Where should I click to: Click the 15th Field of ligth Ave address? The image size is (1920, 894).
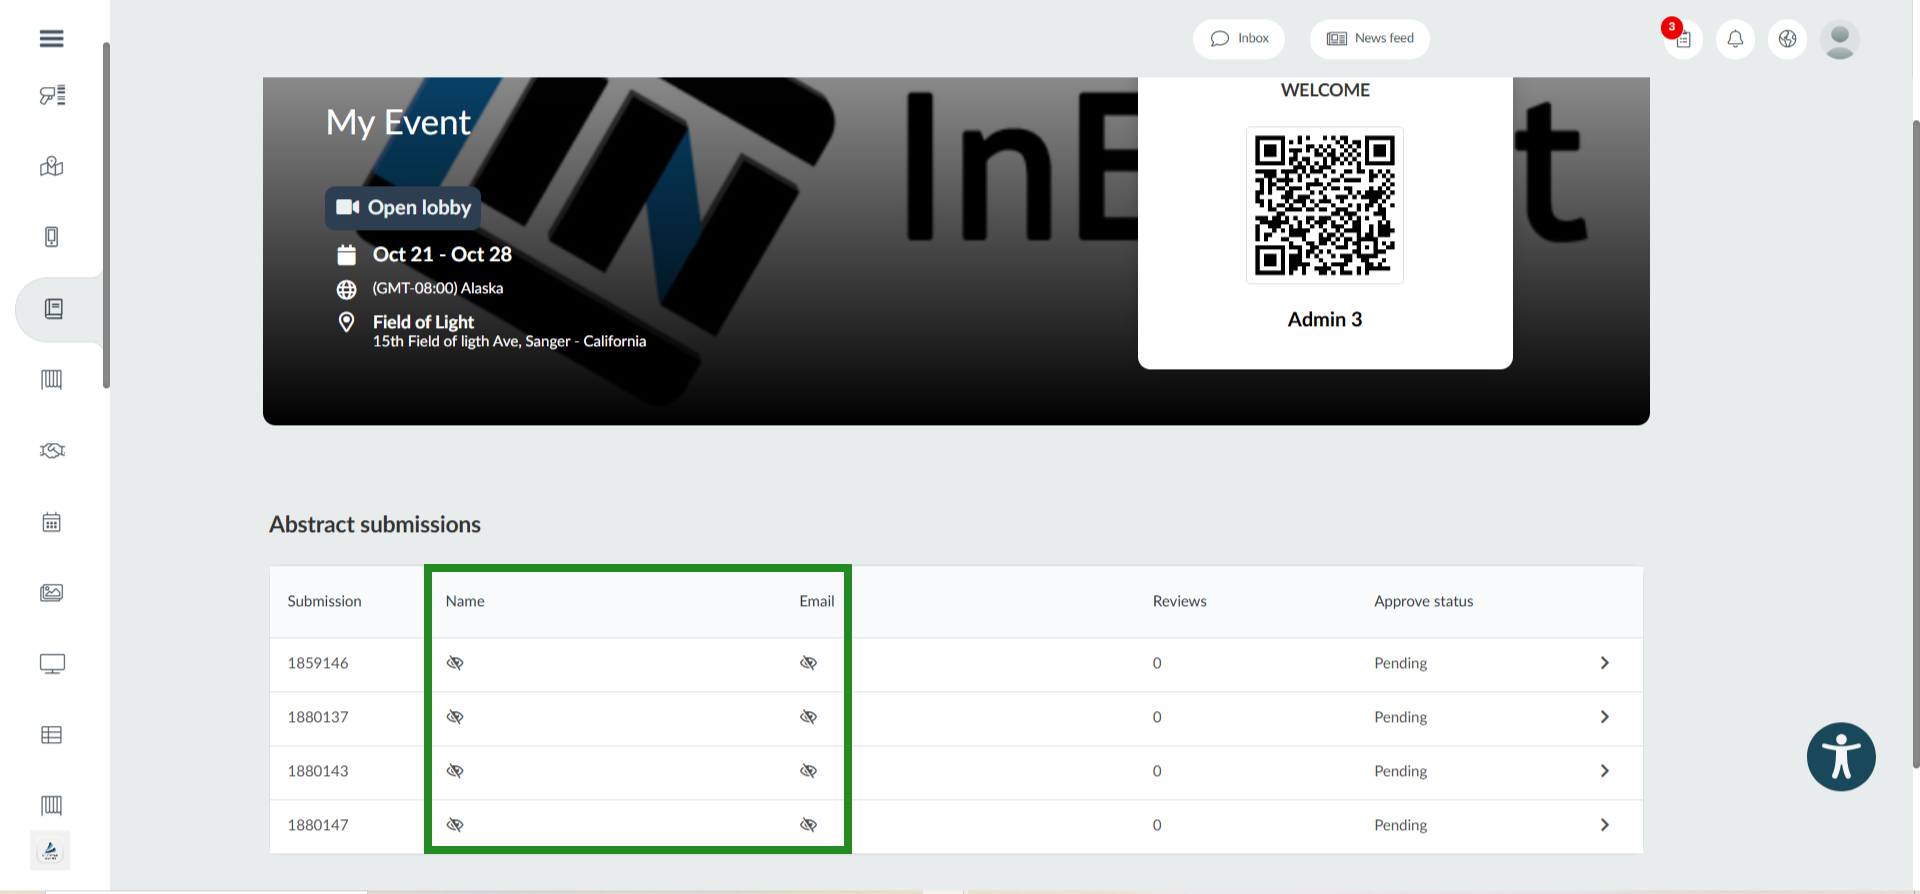point(509,341)
